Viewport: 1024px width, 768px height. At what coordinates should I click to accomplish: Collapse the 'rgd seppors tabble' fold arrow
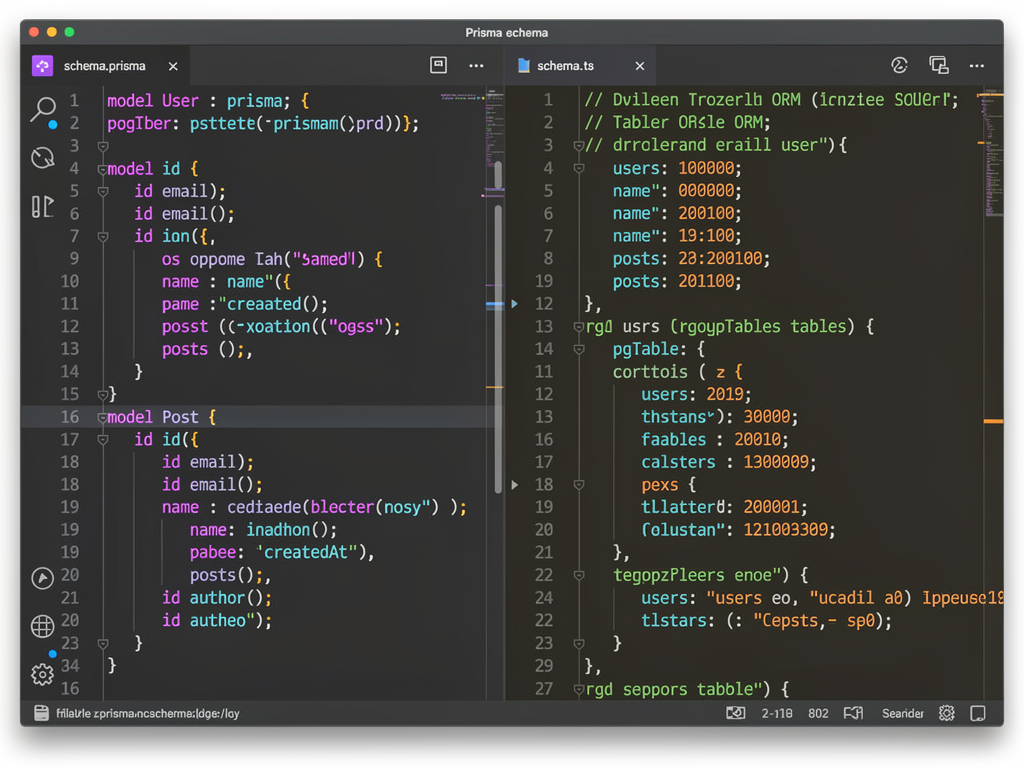579,689
